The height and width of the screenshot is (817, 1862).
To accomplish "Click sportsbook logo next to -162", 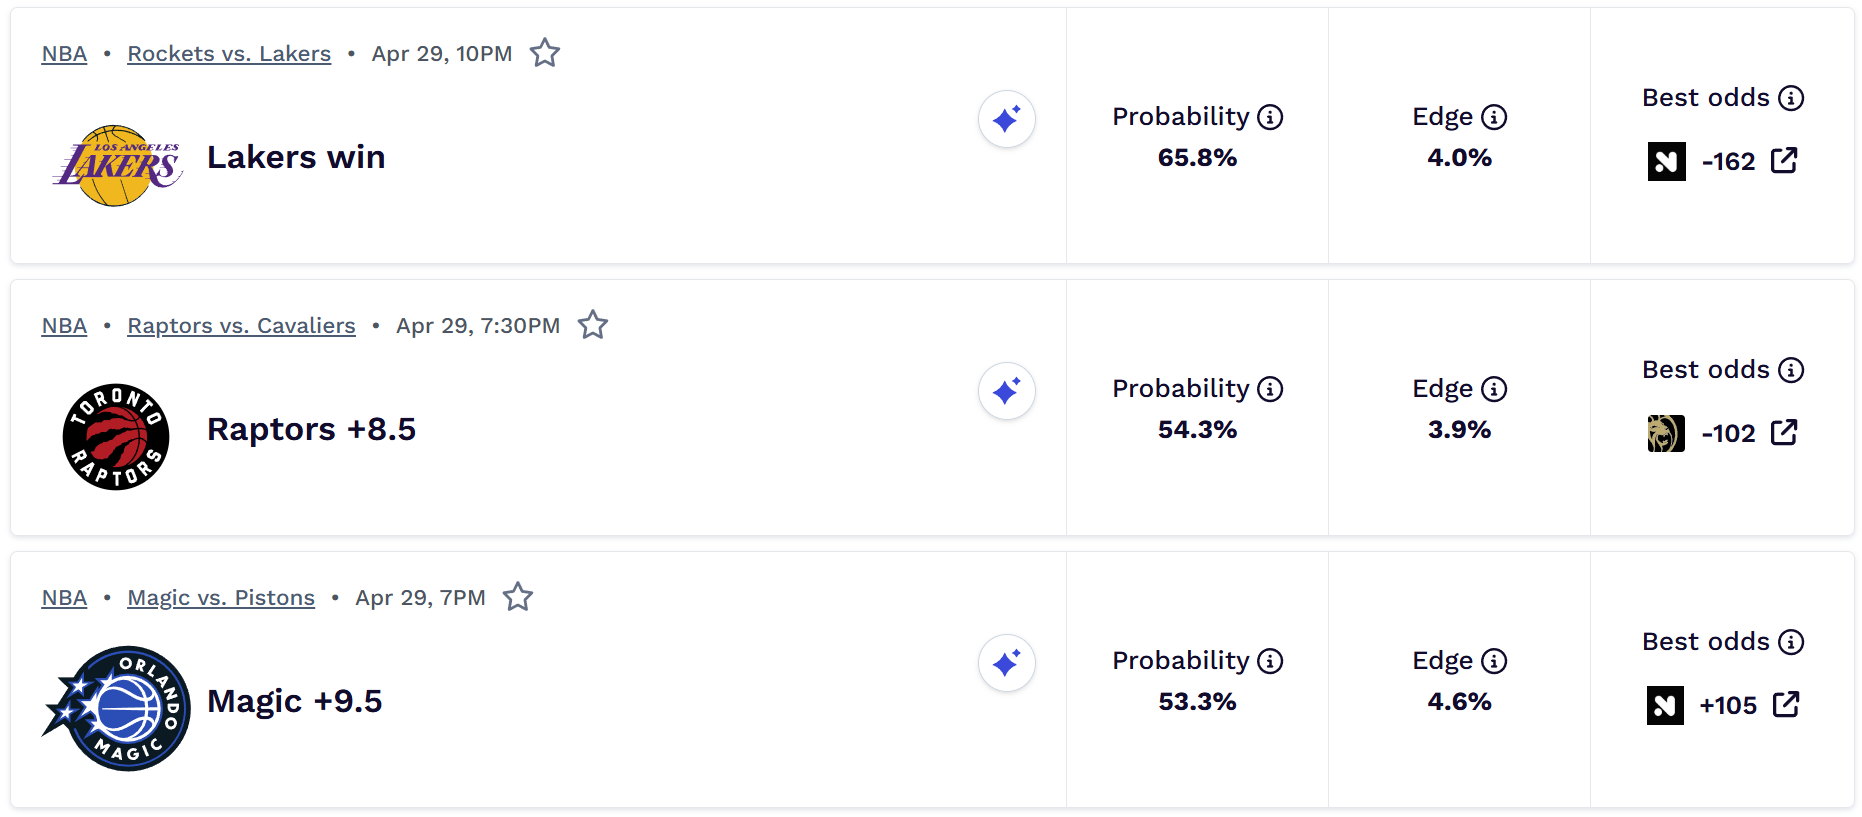I will pos(1666,161).
